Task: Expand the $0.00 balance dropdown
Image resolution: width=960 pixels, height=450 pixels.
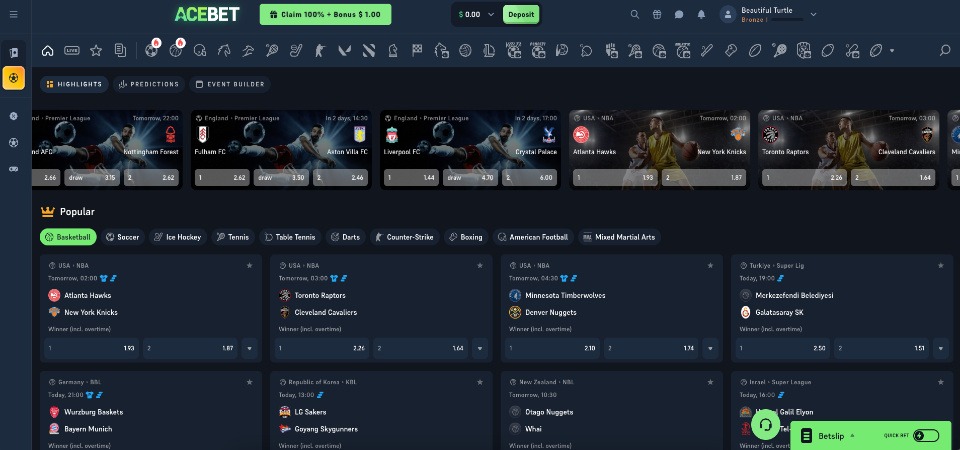Action: (x=490, y=15)
